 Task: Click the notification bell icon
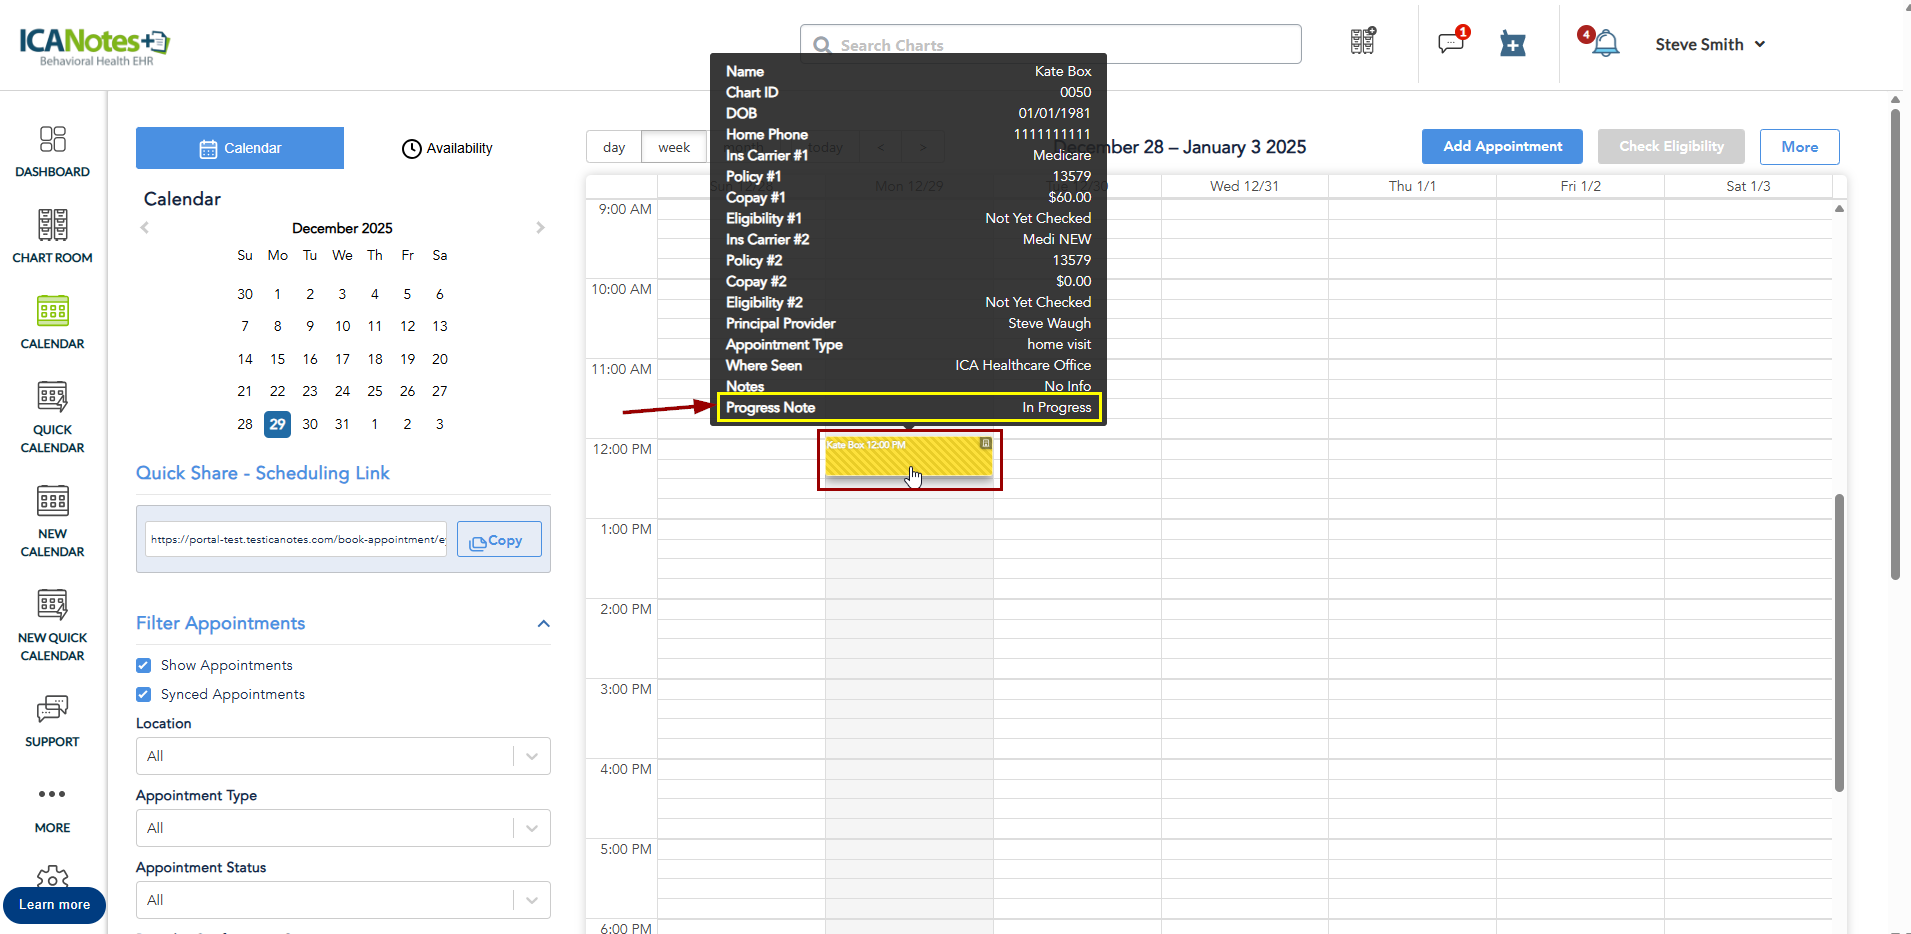coord(1605,44)
